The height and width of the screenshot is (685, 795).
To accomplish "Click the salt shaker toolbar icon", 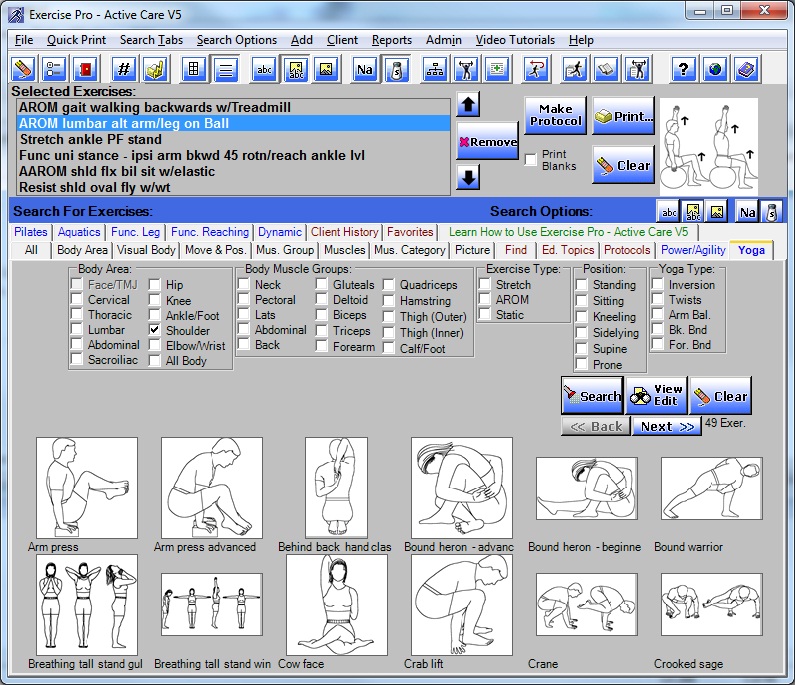I will click(x=396, y=69).
